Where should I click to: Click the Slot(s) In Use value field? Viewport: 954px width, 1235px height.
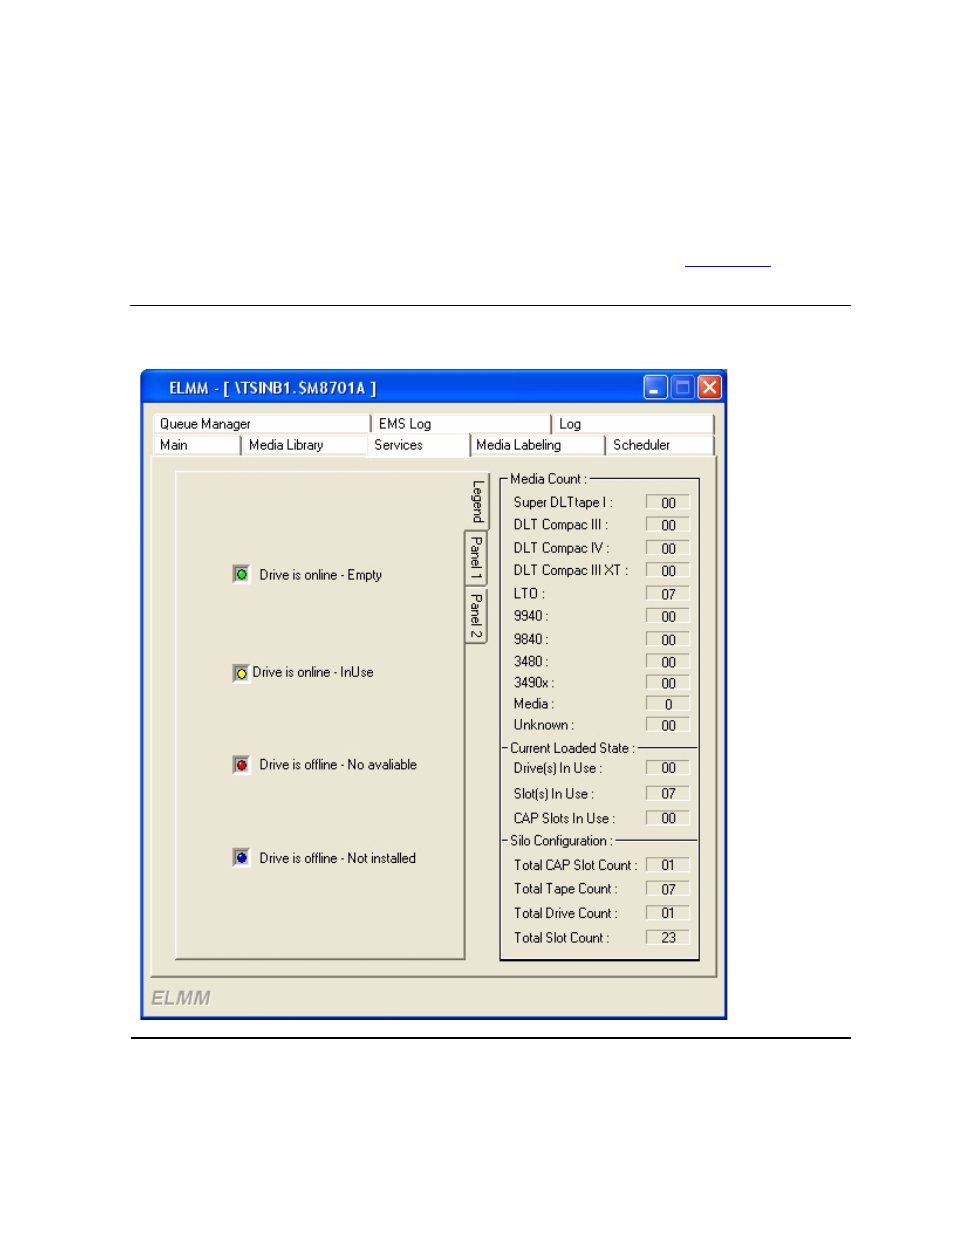click(668, 794)
